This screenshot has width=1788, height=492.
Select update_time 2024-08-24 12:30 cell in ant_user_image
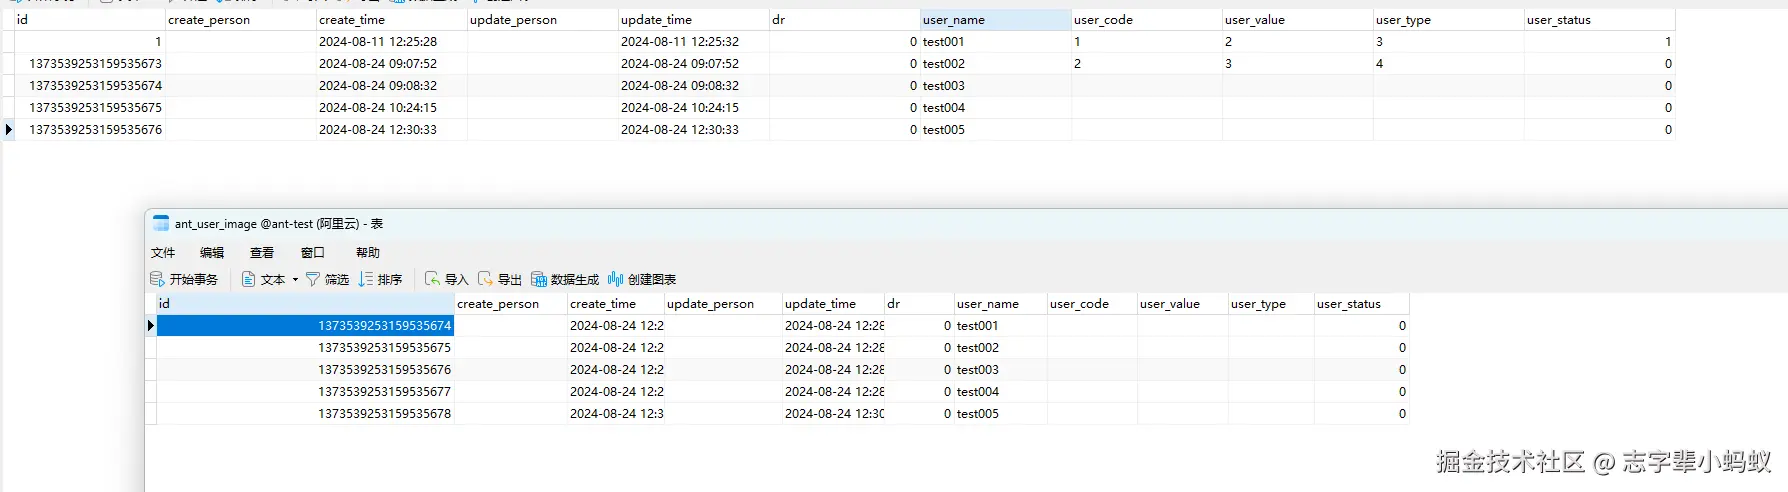(833, 414)
